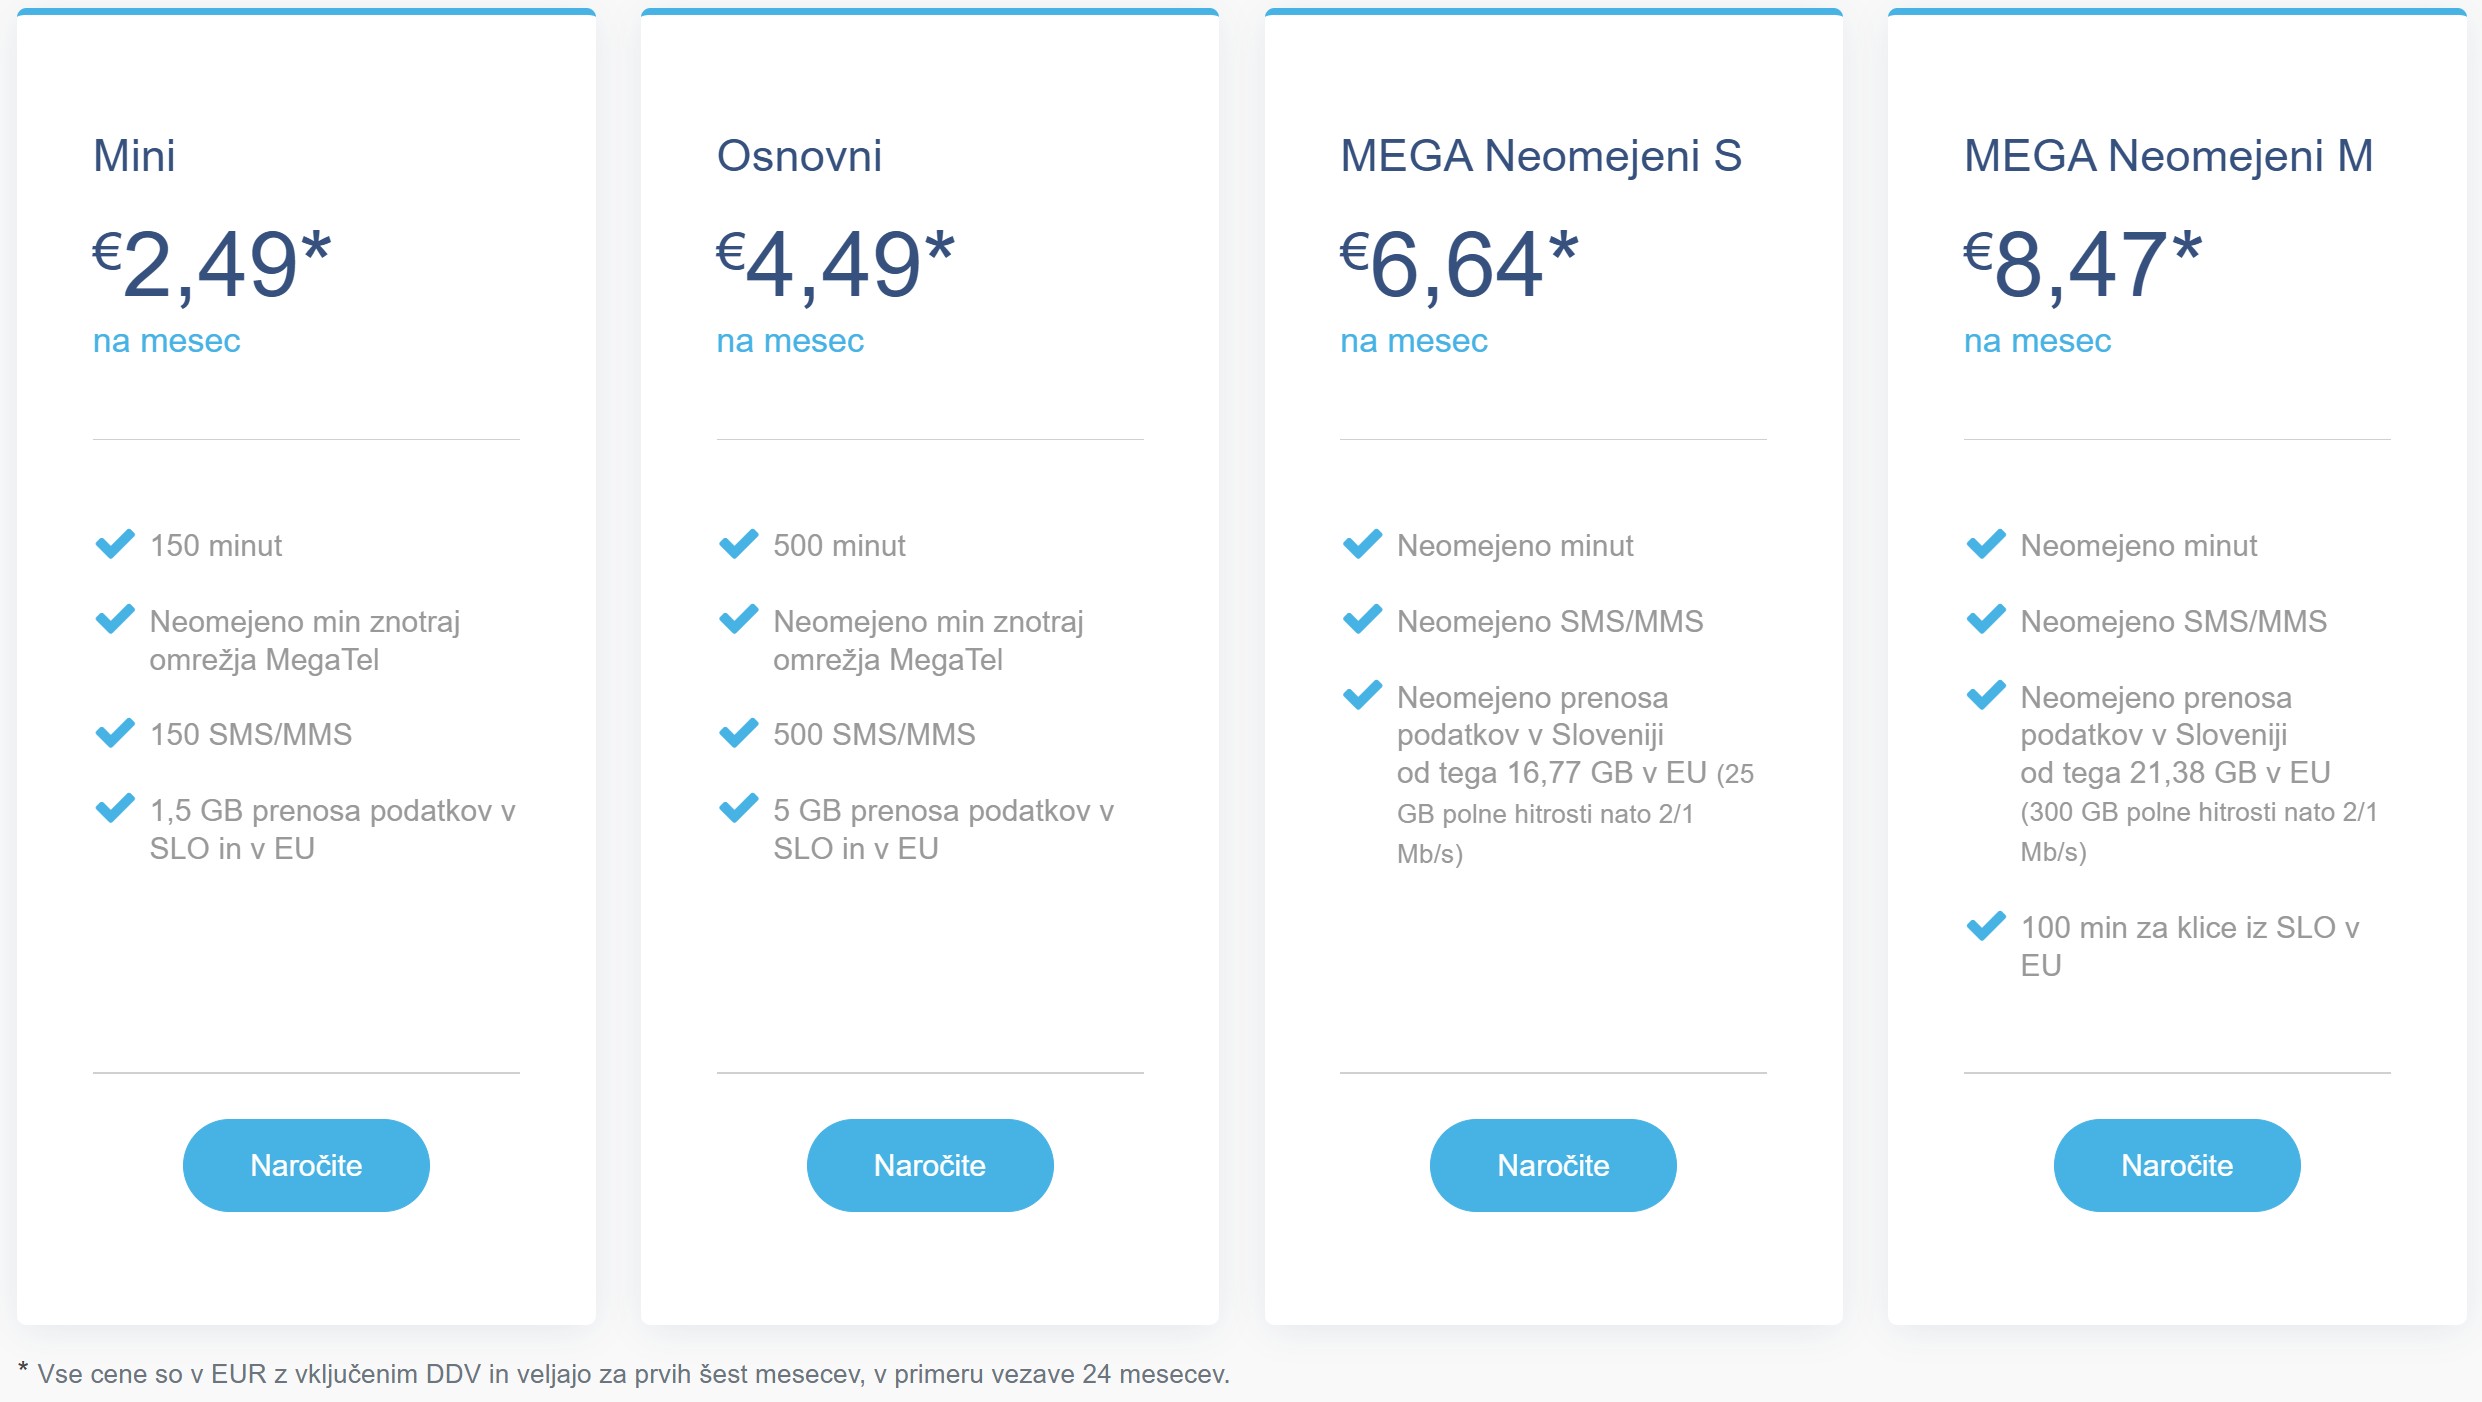Click the MEGA Neomejeni S heading
This screenshot has height=1402, width=2482.
pyautogui.click(x=1540, y=156)
